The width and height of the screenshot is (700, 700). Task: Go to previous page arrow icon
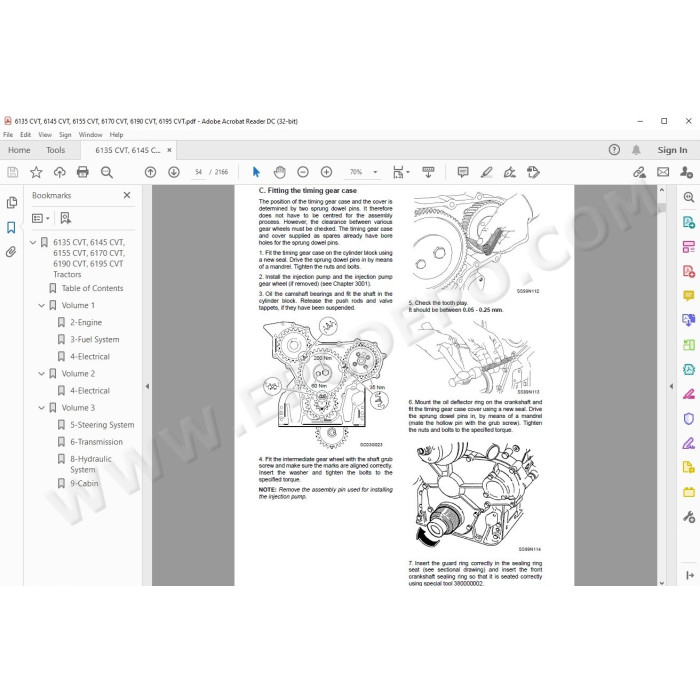click(150, 172)
